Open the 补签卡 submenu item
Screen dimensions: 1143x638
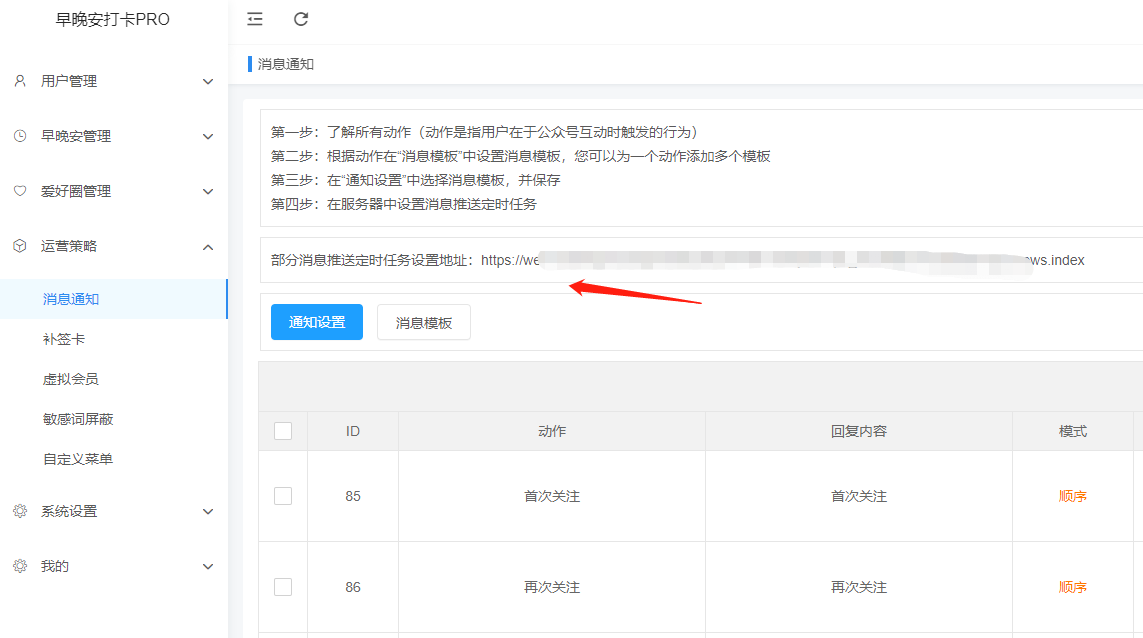pos(63,339)
